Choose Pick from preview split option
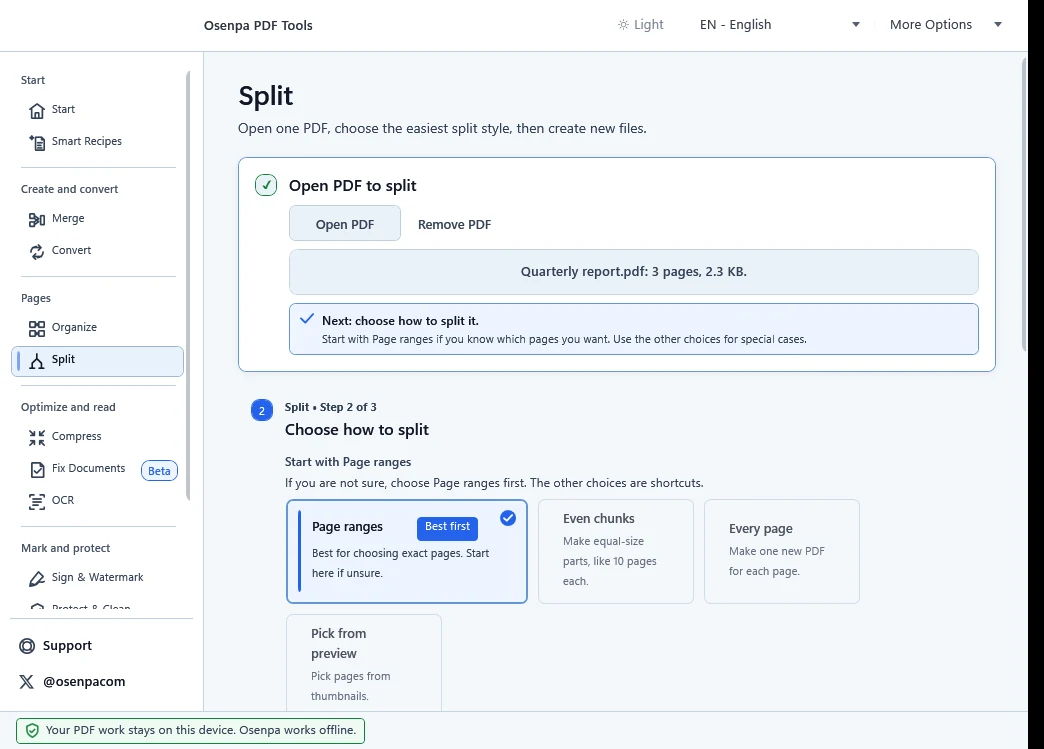 tap(364, 662)
